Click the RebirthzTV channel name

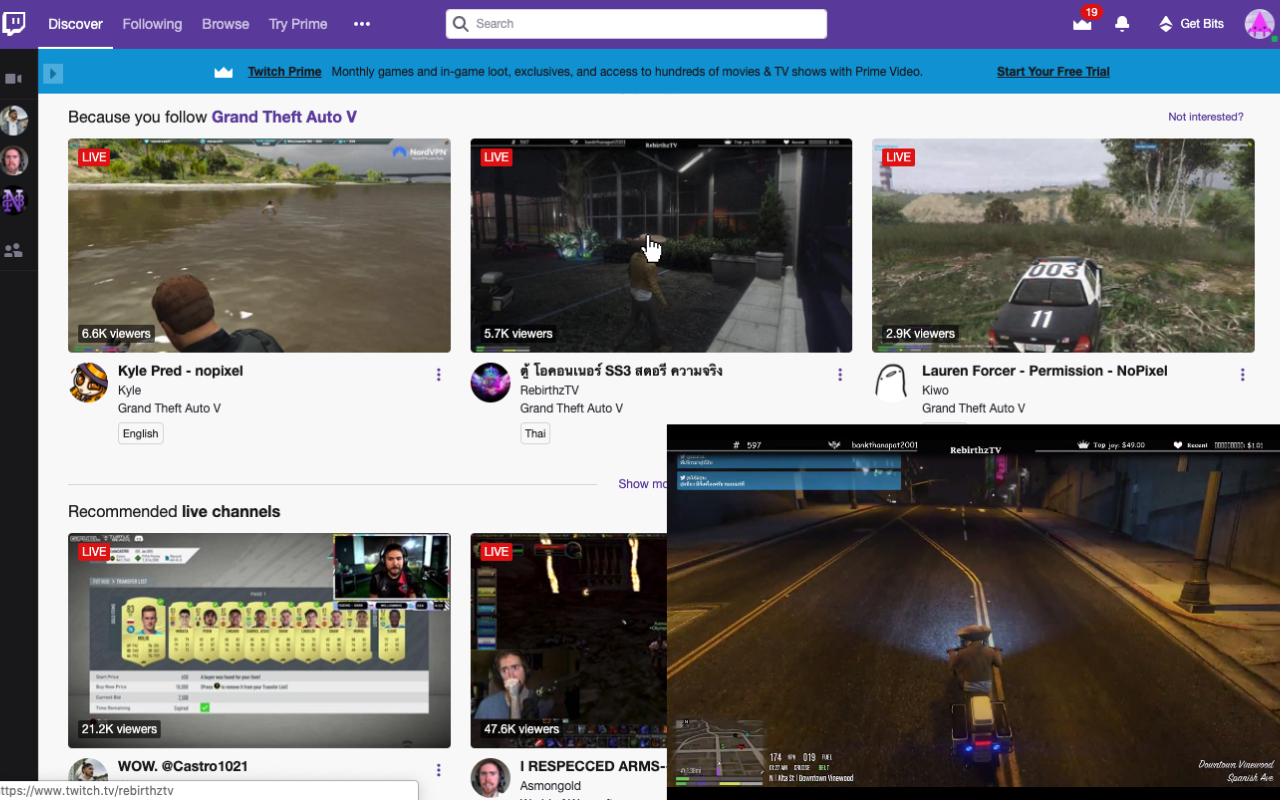pos(549,390)
